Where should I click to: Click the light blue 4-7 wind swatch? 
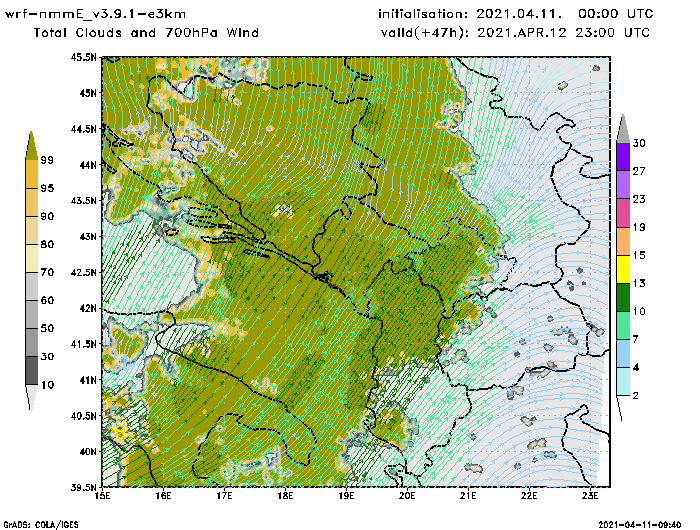pos(623,353)
